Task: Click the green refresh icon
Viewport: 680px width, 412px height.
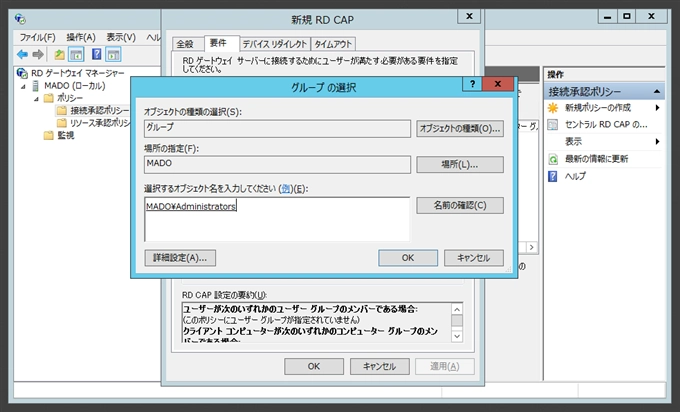Action: (553, 159)
